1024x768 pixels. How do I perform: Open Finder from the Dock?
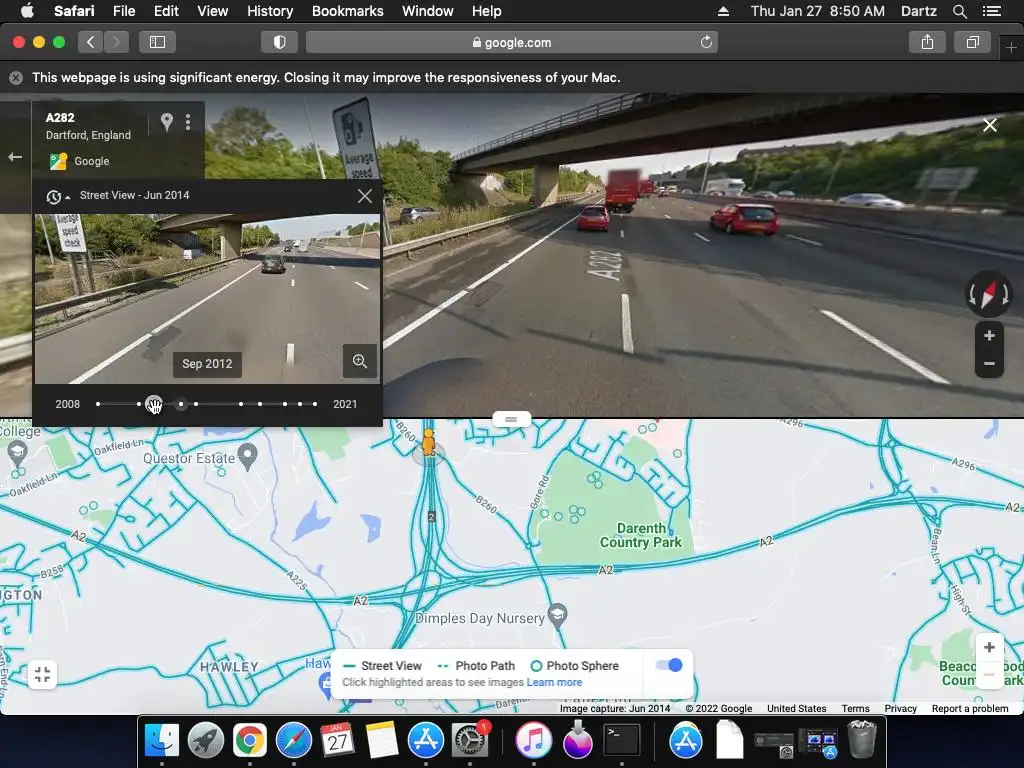click(161, 741)
